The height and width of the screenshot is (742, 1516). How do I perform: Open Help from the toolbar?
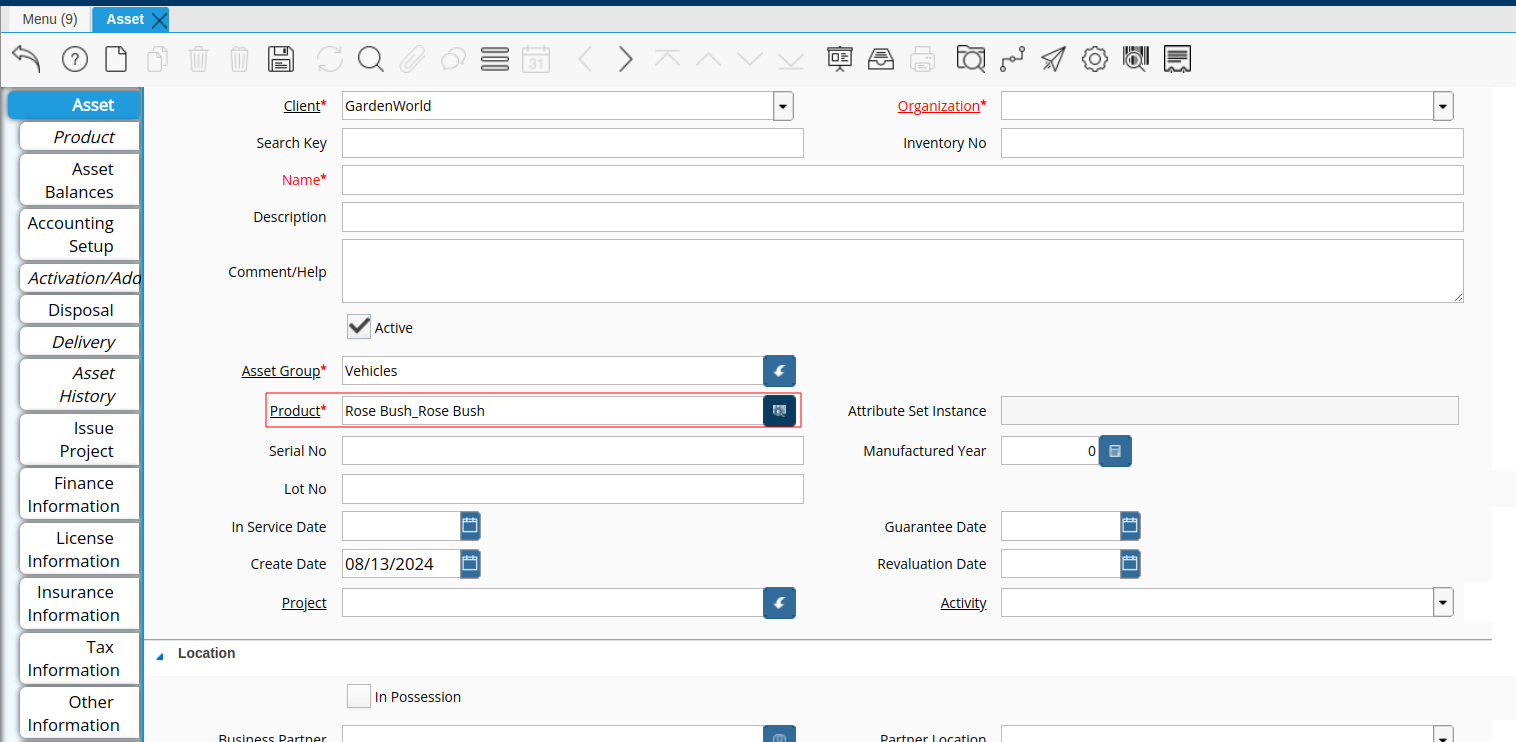[x=75, y=59]
